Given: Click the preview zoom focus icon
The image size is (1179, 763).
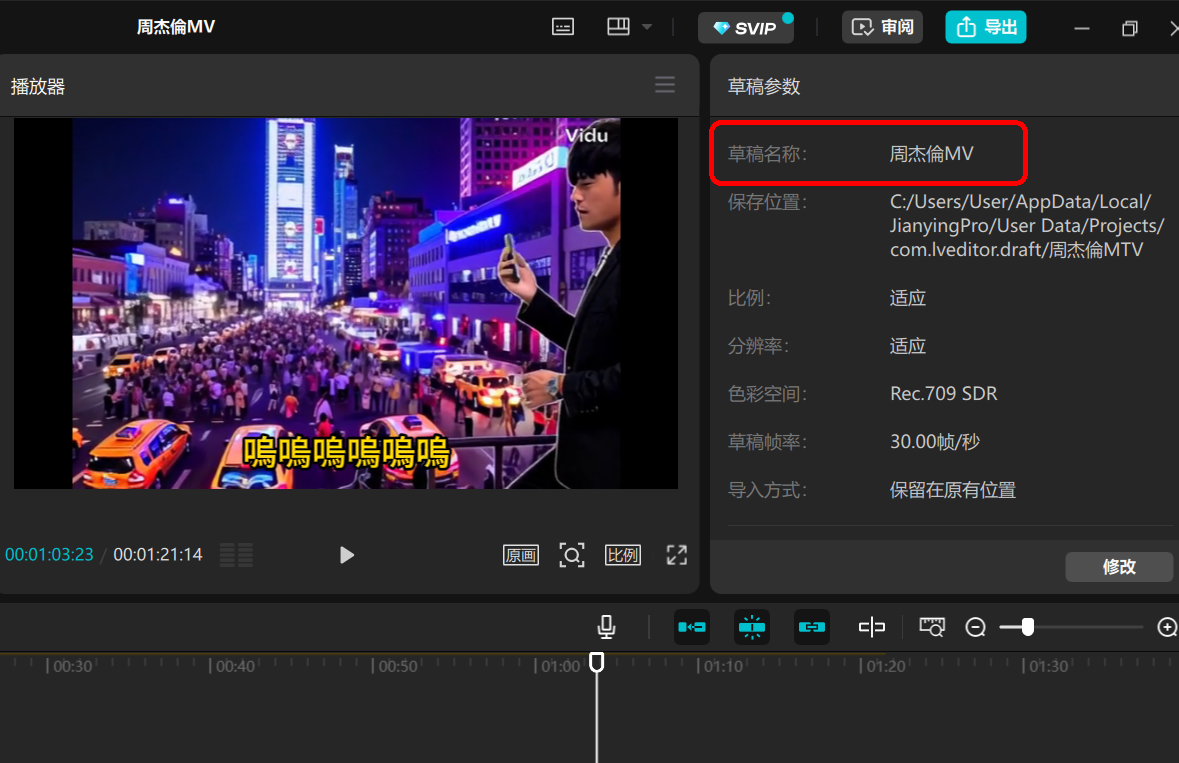Looking at the screenshot, I should 571,556.
